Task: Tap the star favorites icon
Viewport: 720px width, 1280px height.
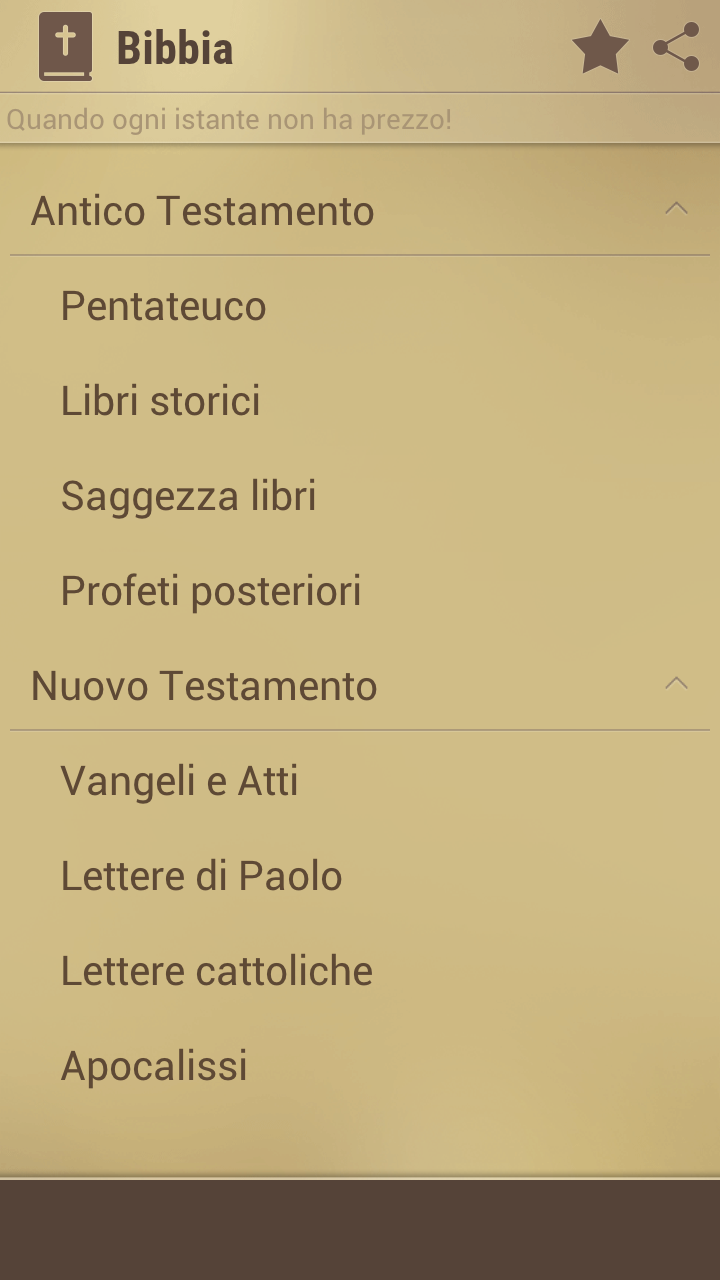Action: (600, 48)
